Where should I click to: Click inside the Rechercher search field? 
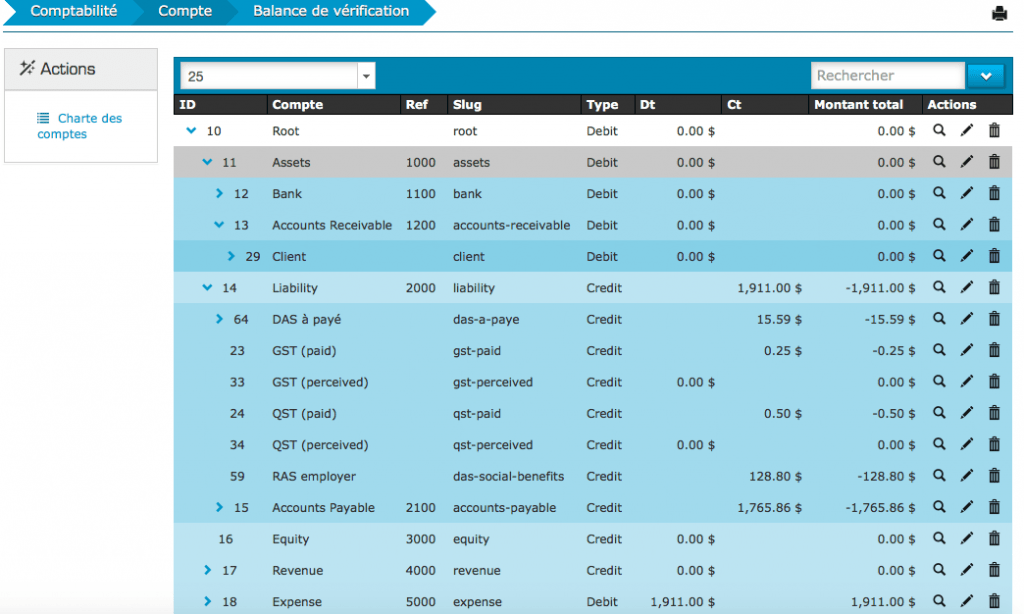click(x=885, y=75)
